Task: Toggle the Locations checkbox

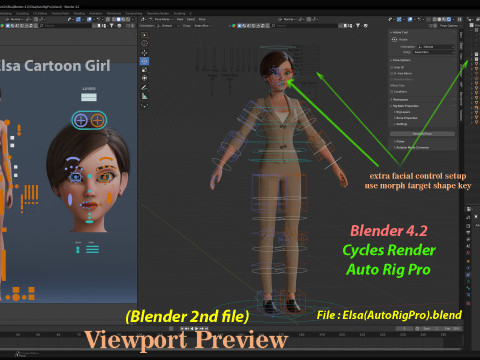Action: (x=392, y=91)
